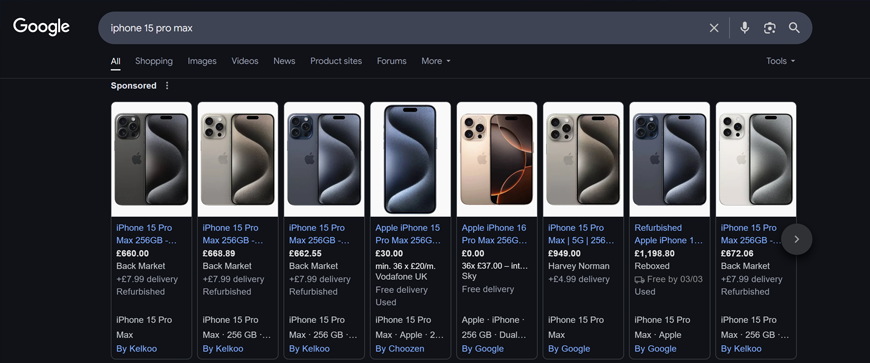Open the Reboxed refurbished phone image

pos(670,159)
